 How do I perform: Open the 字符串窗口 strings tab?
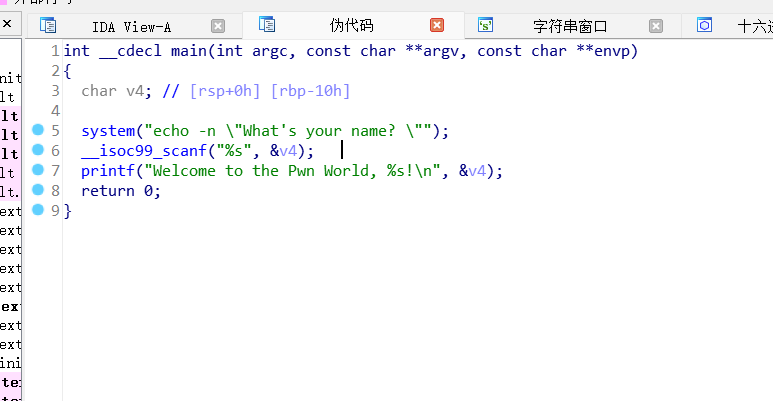[x=570, y=26]
